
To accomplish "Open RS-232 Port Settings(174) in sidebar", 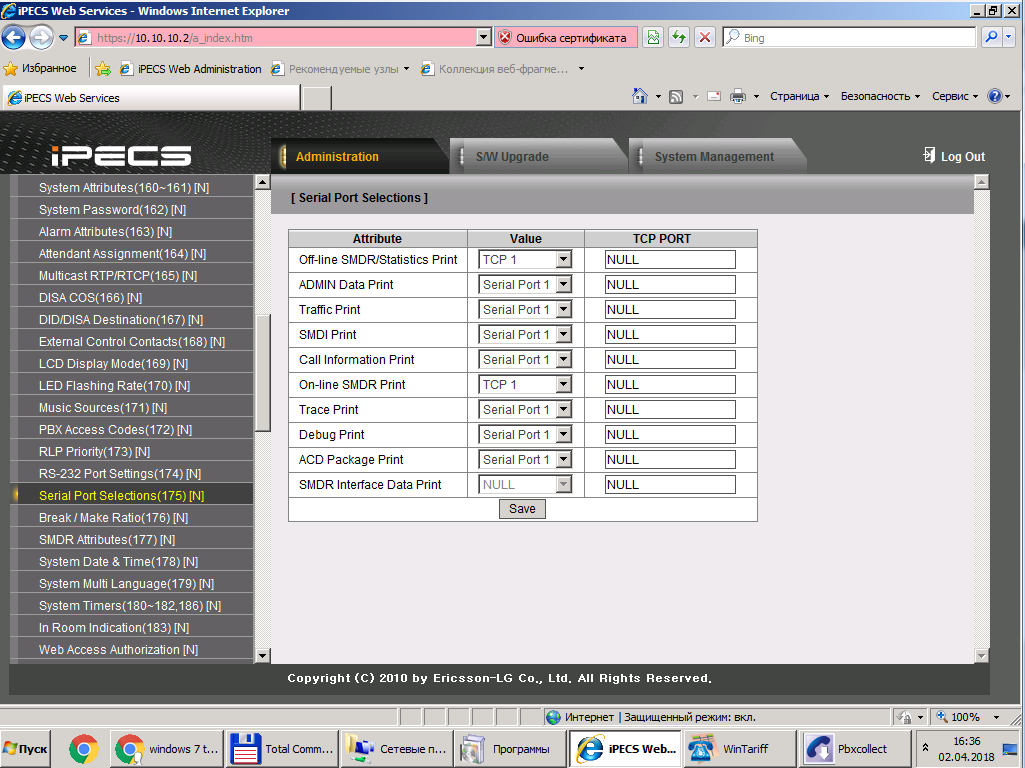I will pos(119,474).
